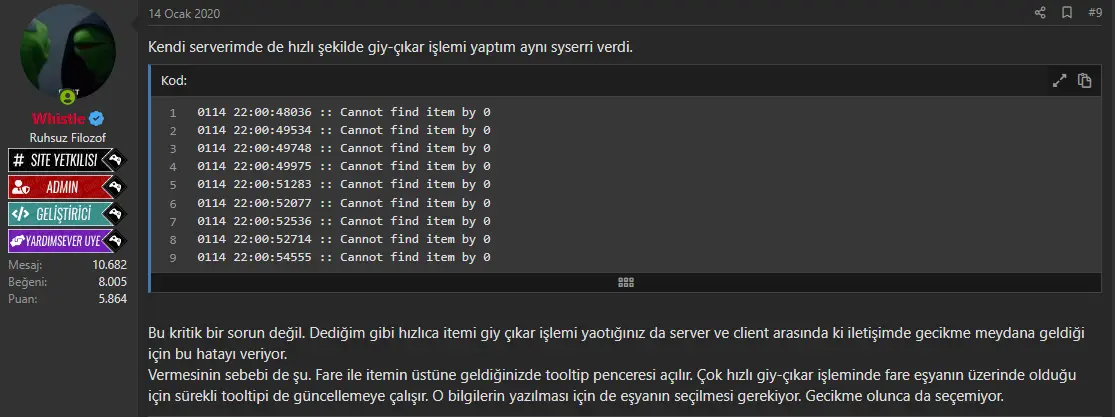Open the Whistle username link
This screenshot has height=417, width=1115.
(59, 119)
